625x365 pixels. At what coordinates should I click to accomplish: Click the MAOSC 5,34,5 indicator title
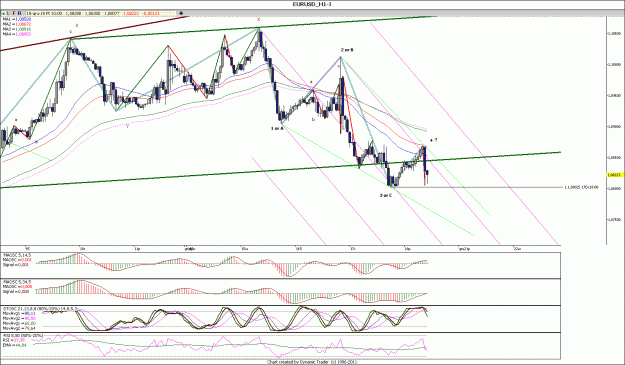pos(17,282)
